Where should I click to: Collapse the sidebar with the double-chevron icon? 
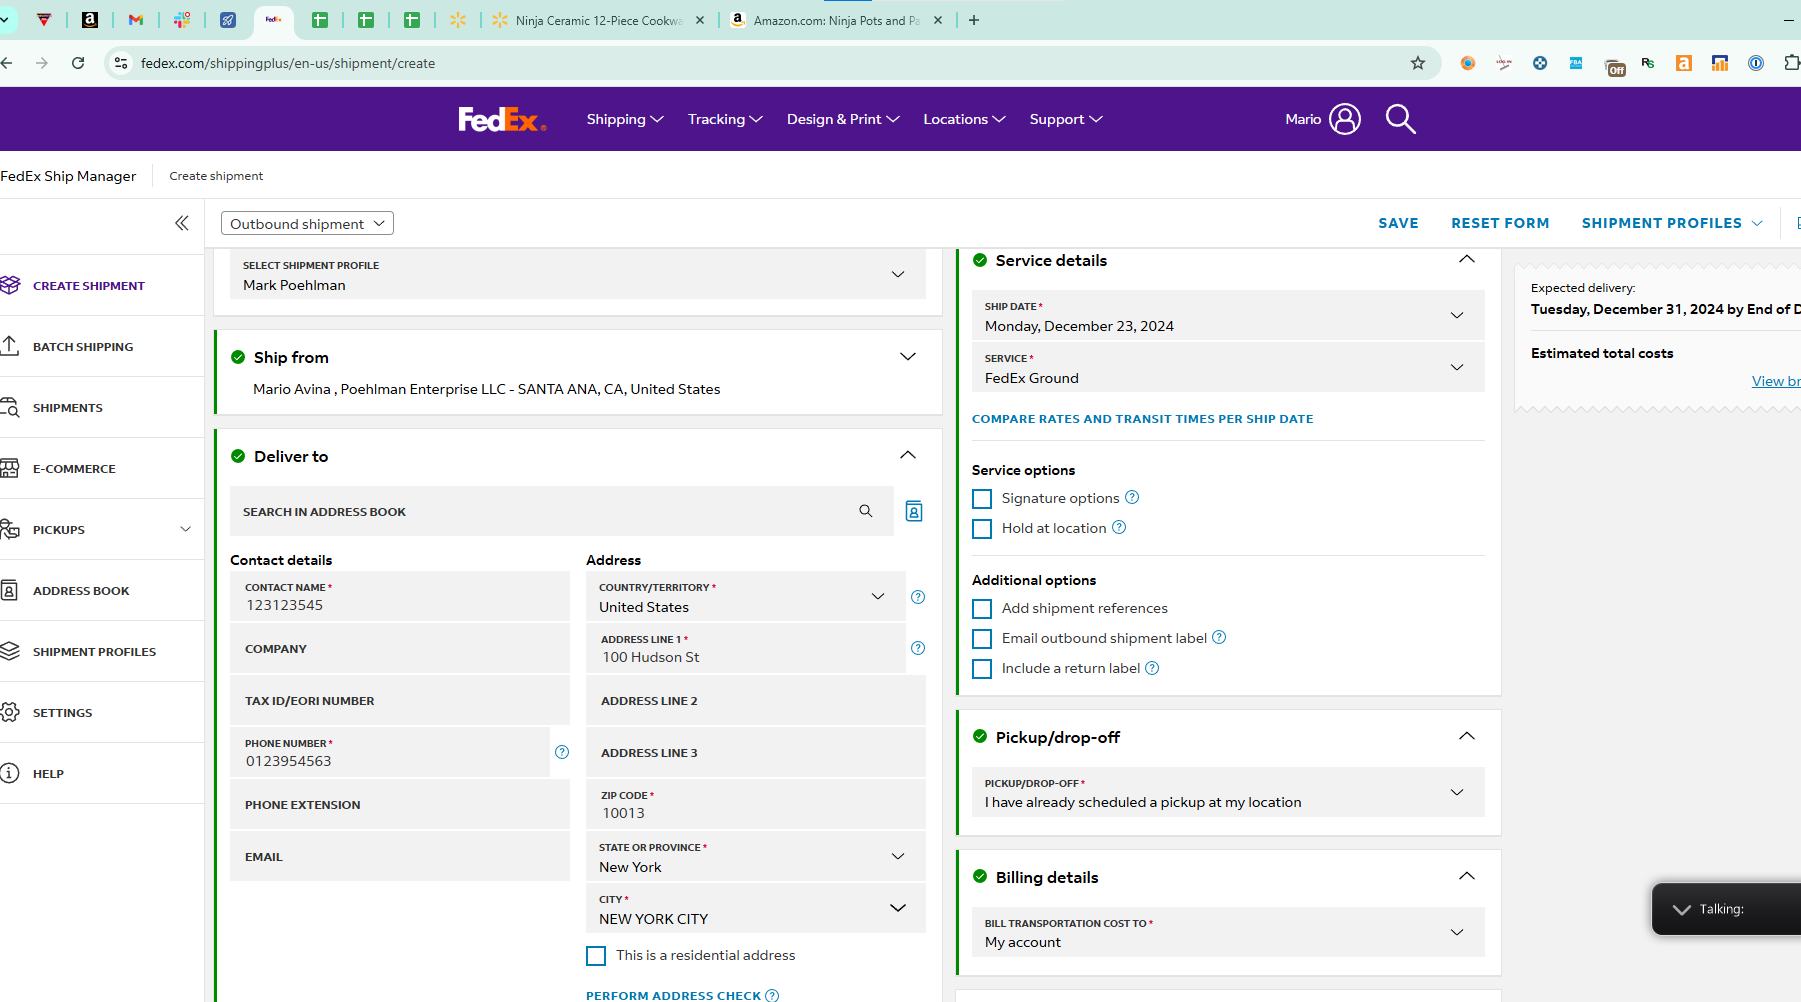tap(182, 223)
